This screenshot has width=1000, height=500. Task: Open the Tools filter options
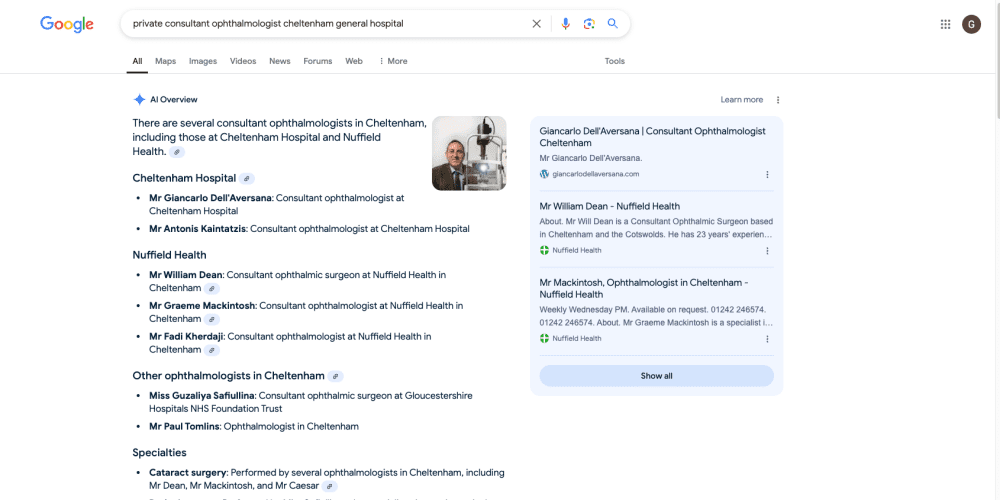614,61
